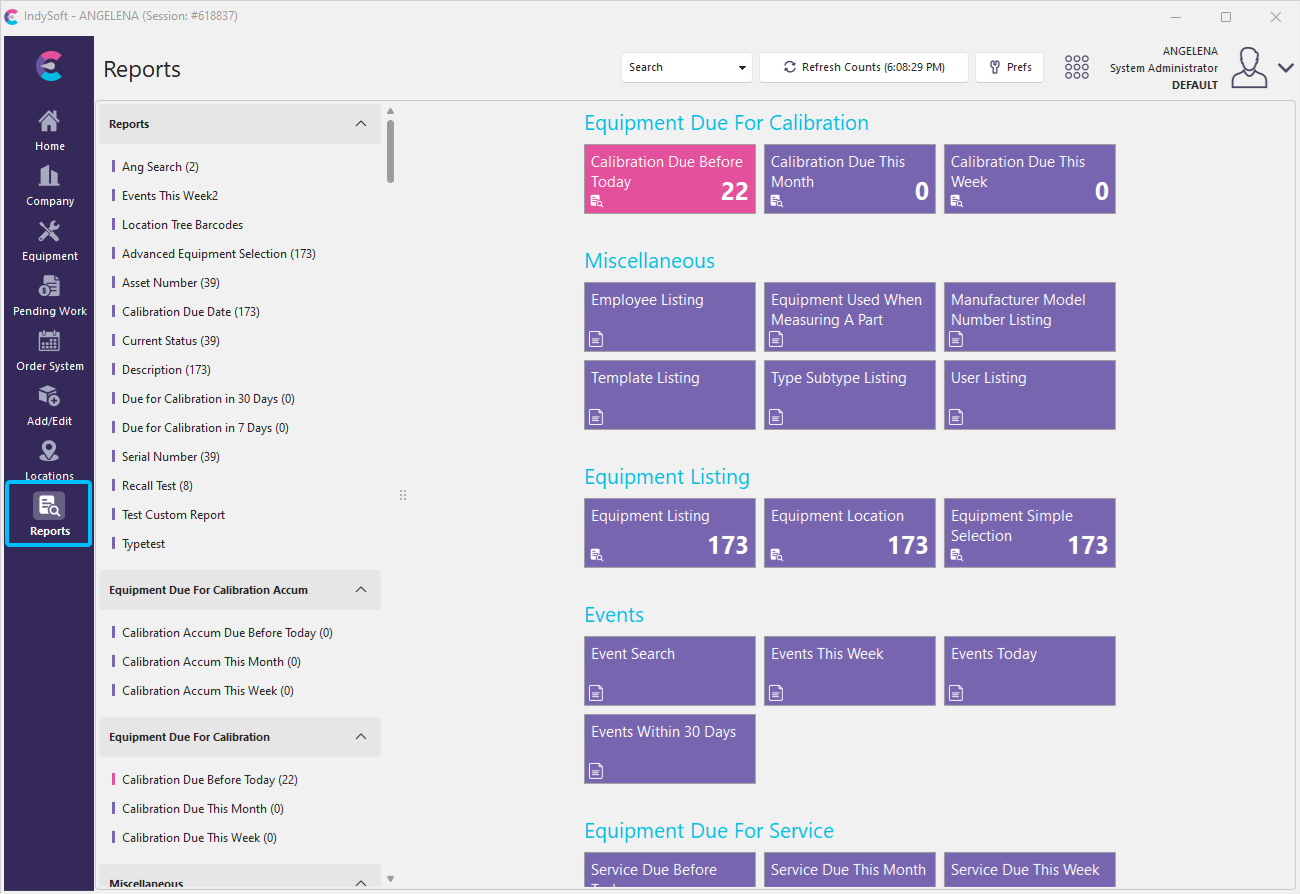Open the Locations pin icon
Viewport: 1300px width, 894px height.
coord(49,459)
